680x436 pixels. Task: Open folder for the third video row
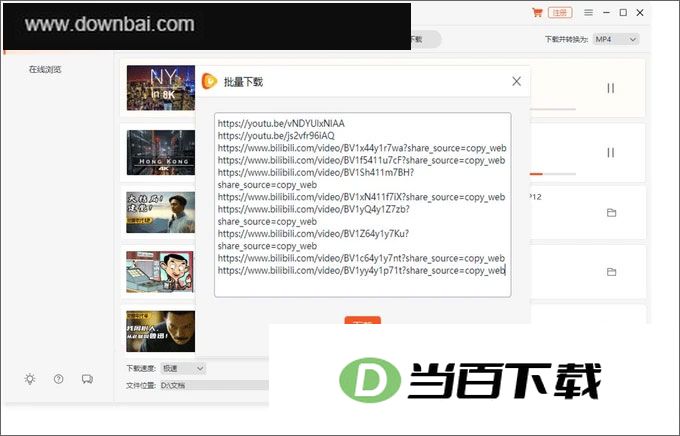pyautogui.click(x=611, y=213)
